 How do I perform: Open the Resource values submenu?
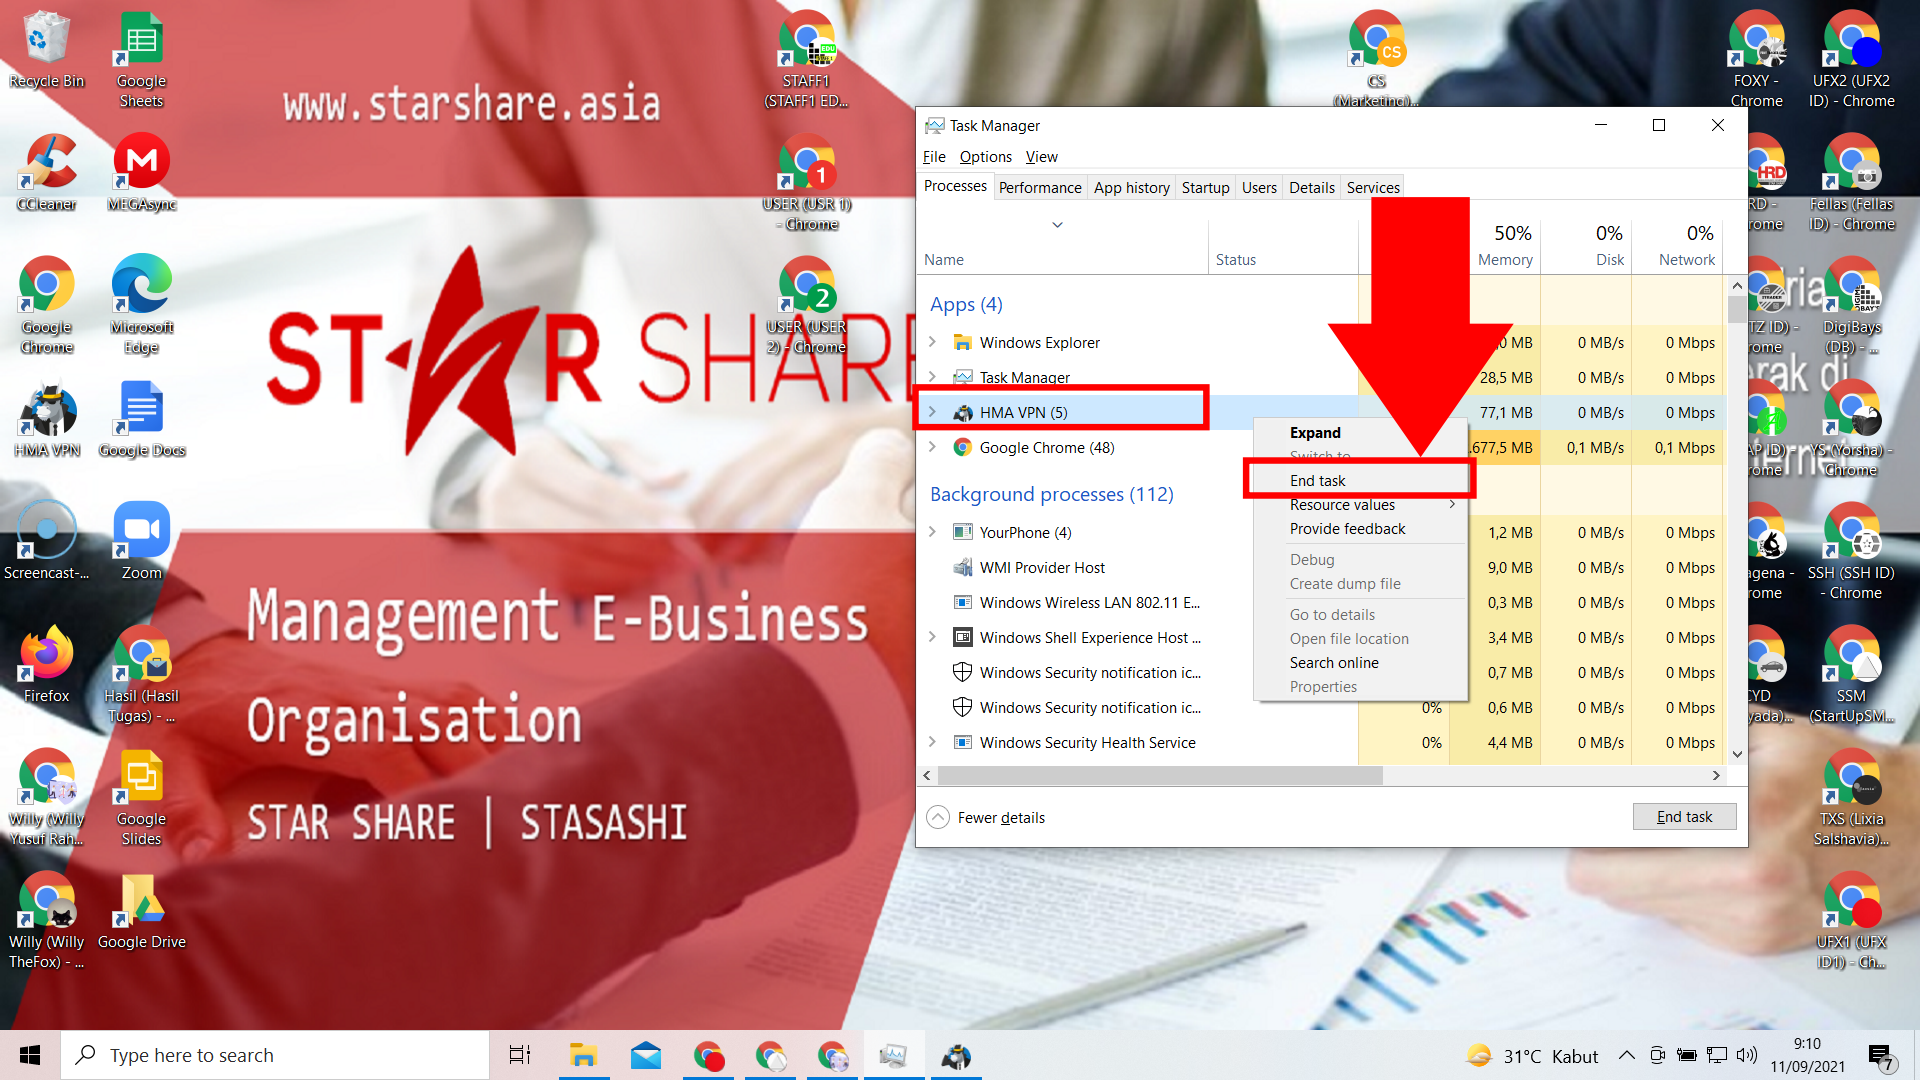click(x=1360, y=505)
